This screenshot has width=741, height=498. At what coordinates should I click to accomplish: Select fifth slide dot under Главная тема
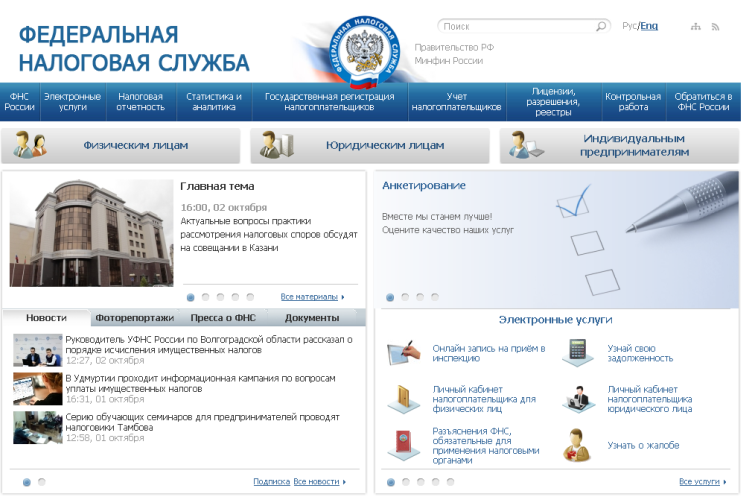[250, 297]
